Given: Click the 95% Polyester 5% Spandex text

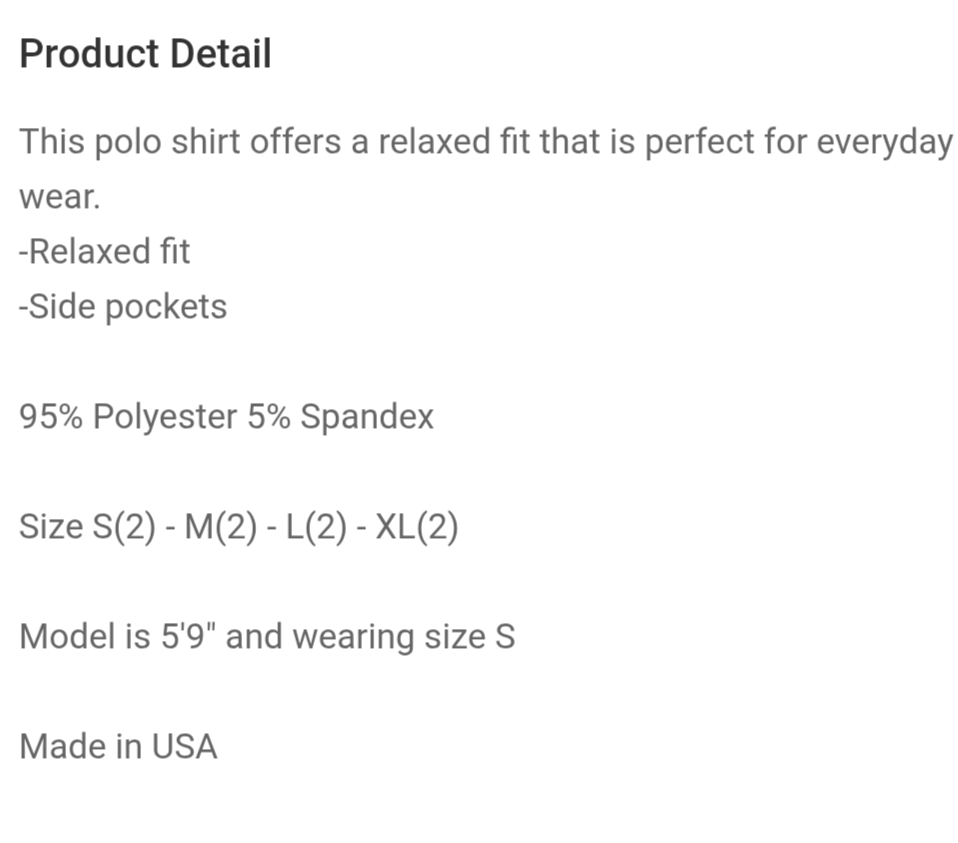Looking at the screenshot, I should (x=226, y=417).
